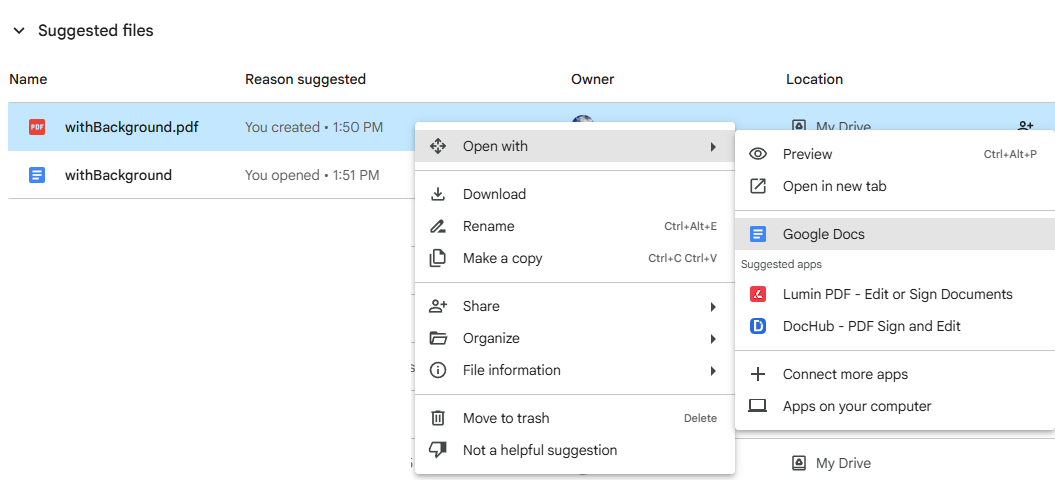
Task: Click the Reason suggested column header
Action: click(305, 79)
